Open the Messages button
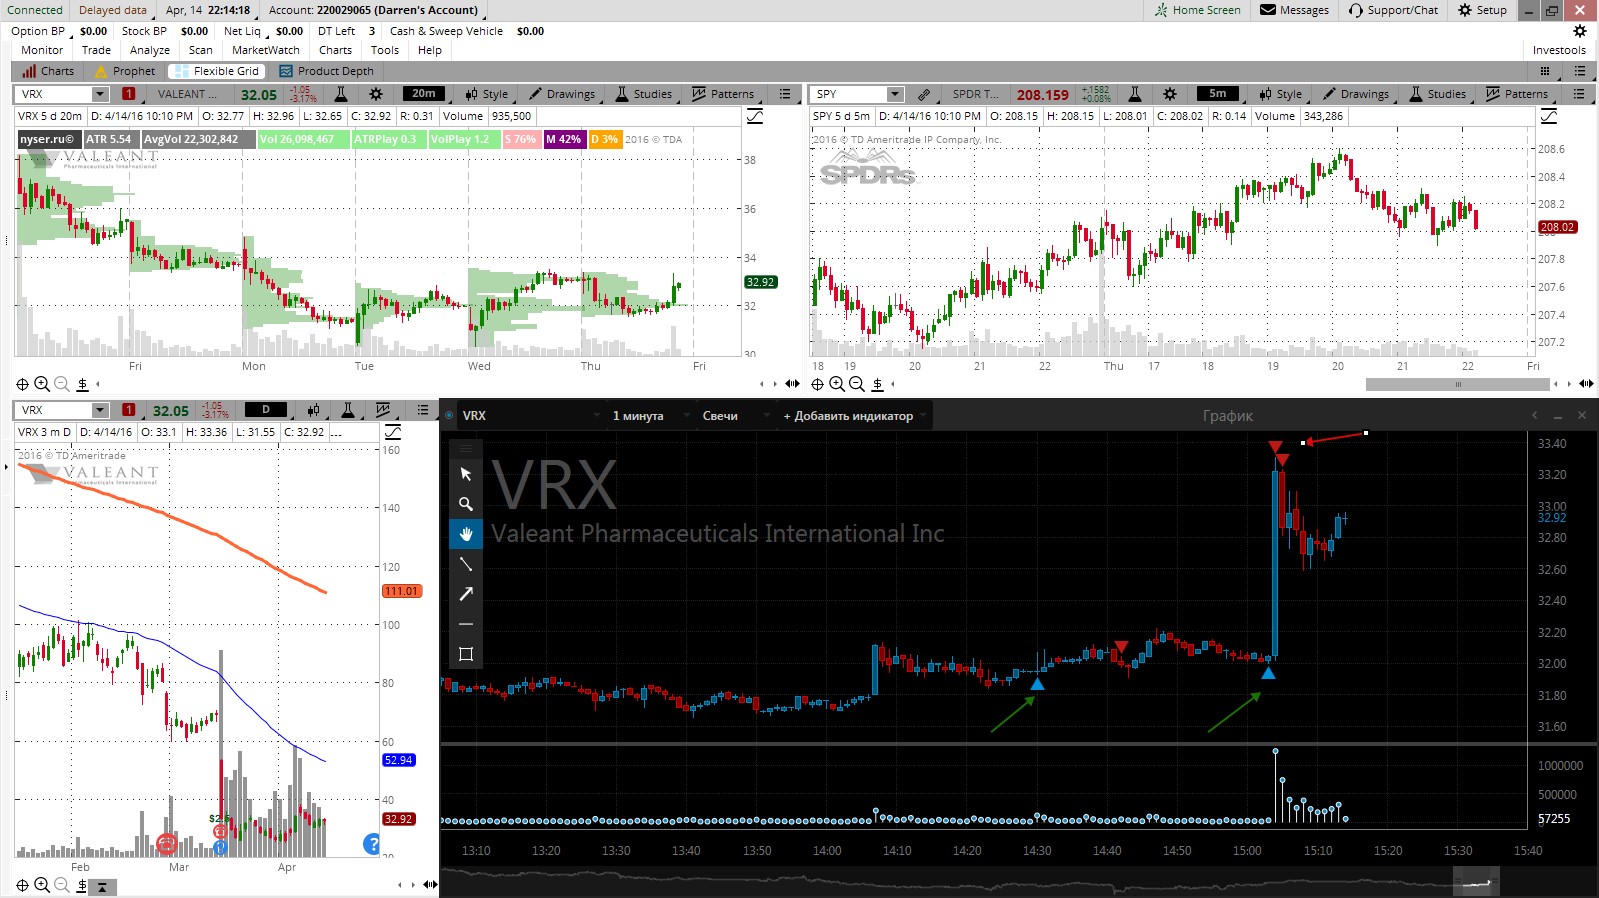 (x=1294, y=10)
